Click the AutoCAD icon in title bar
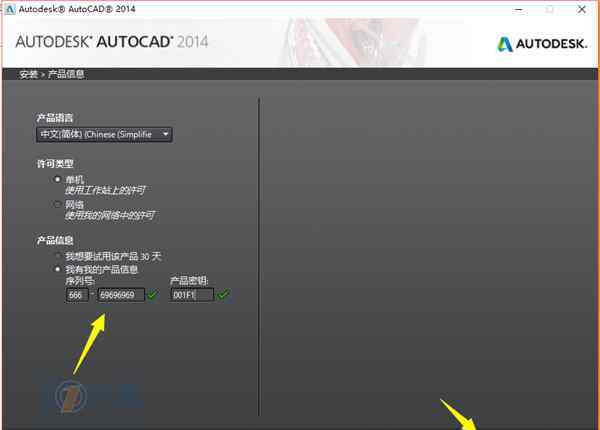This screenshot has width=600, height=430. pos(10,9)
